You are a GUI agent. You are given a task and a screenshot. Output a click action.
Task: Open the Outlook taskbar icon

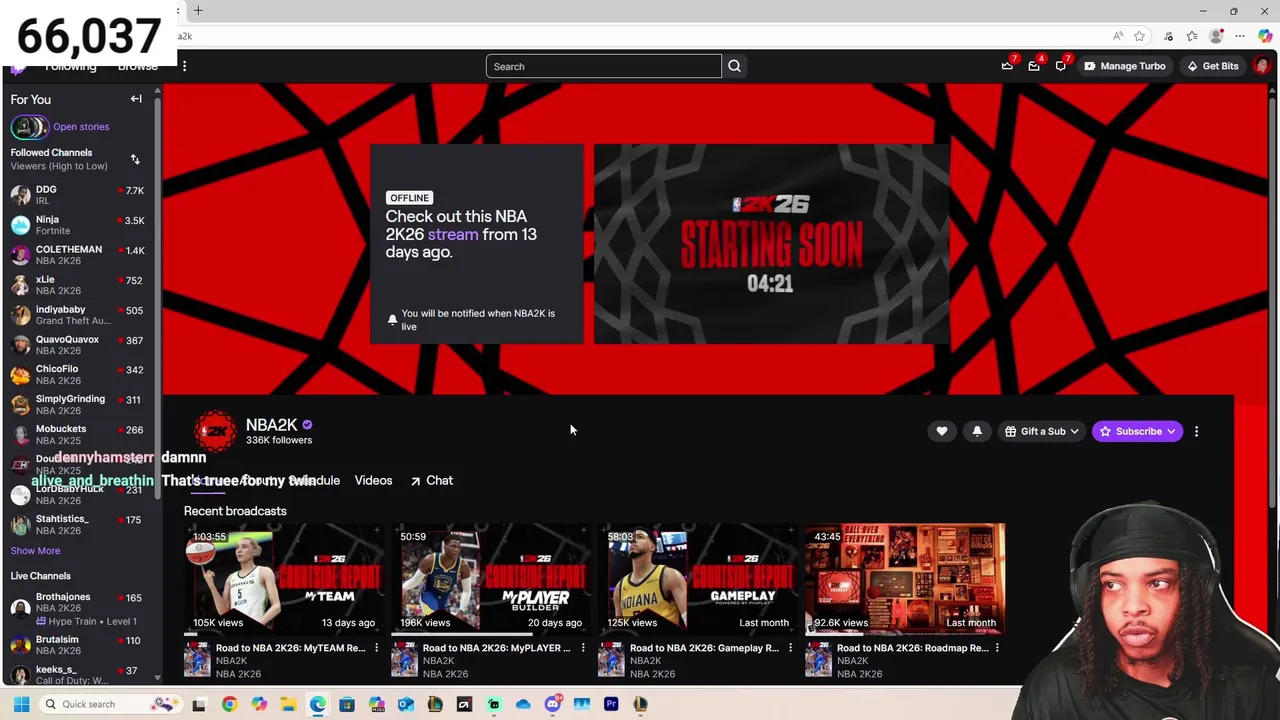click(x=405, y=704)
